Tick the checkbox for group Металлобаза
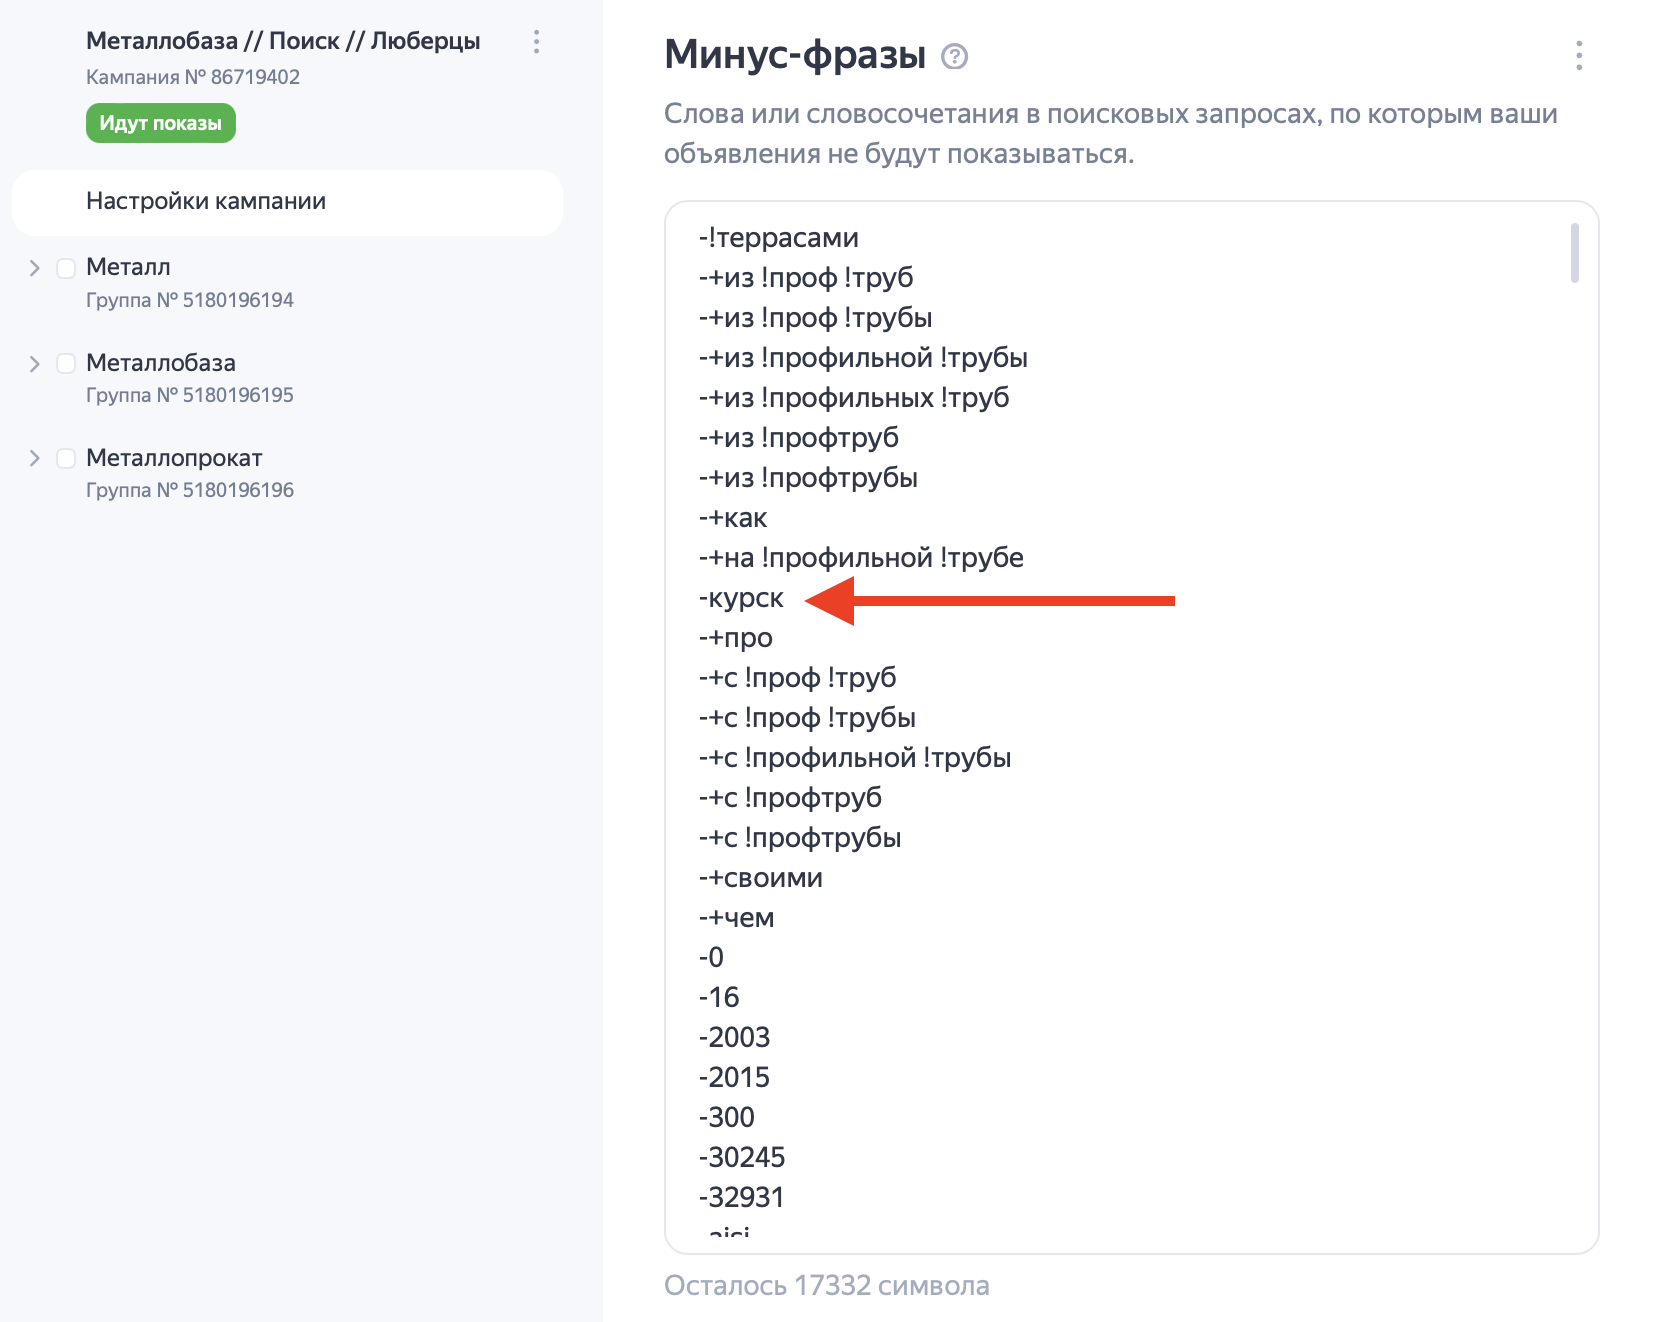 [x=66, y=363]
